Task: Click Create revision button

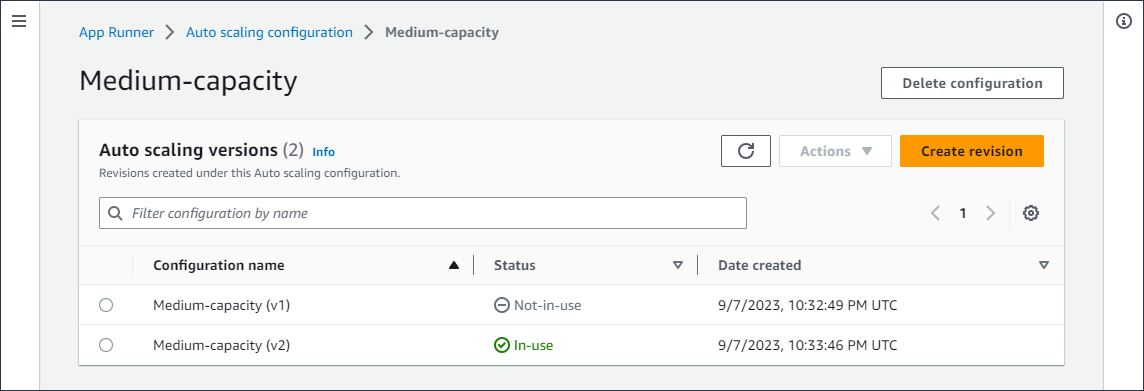Action: click(972, 151)
